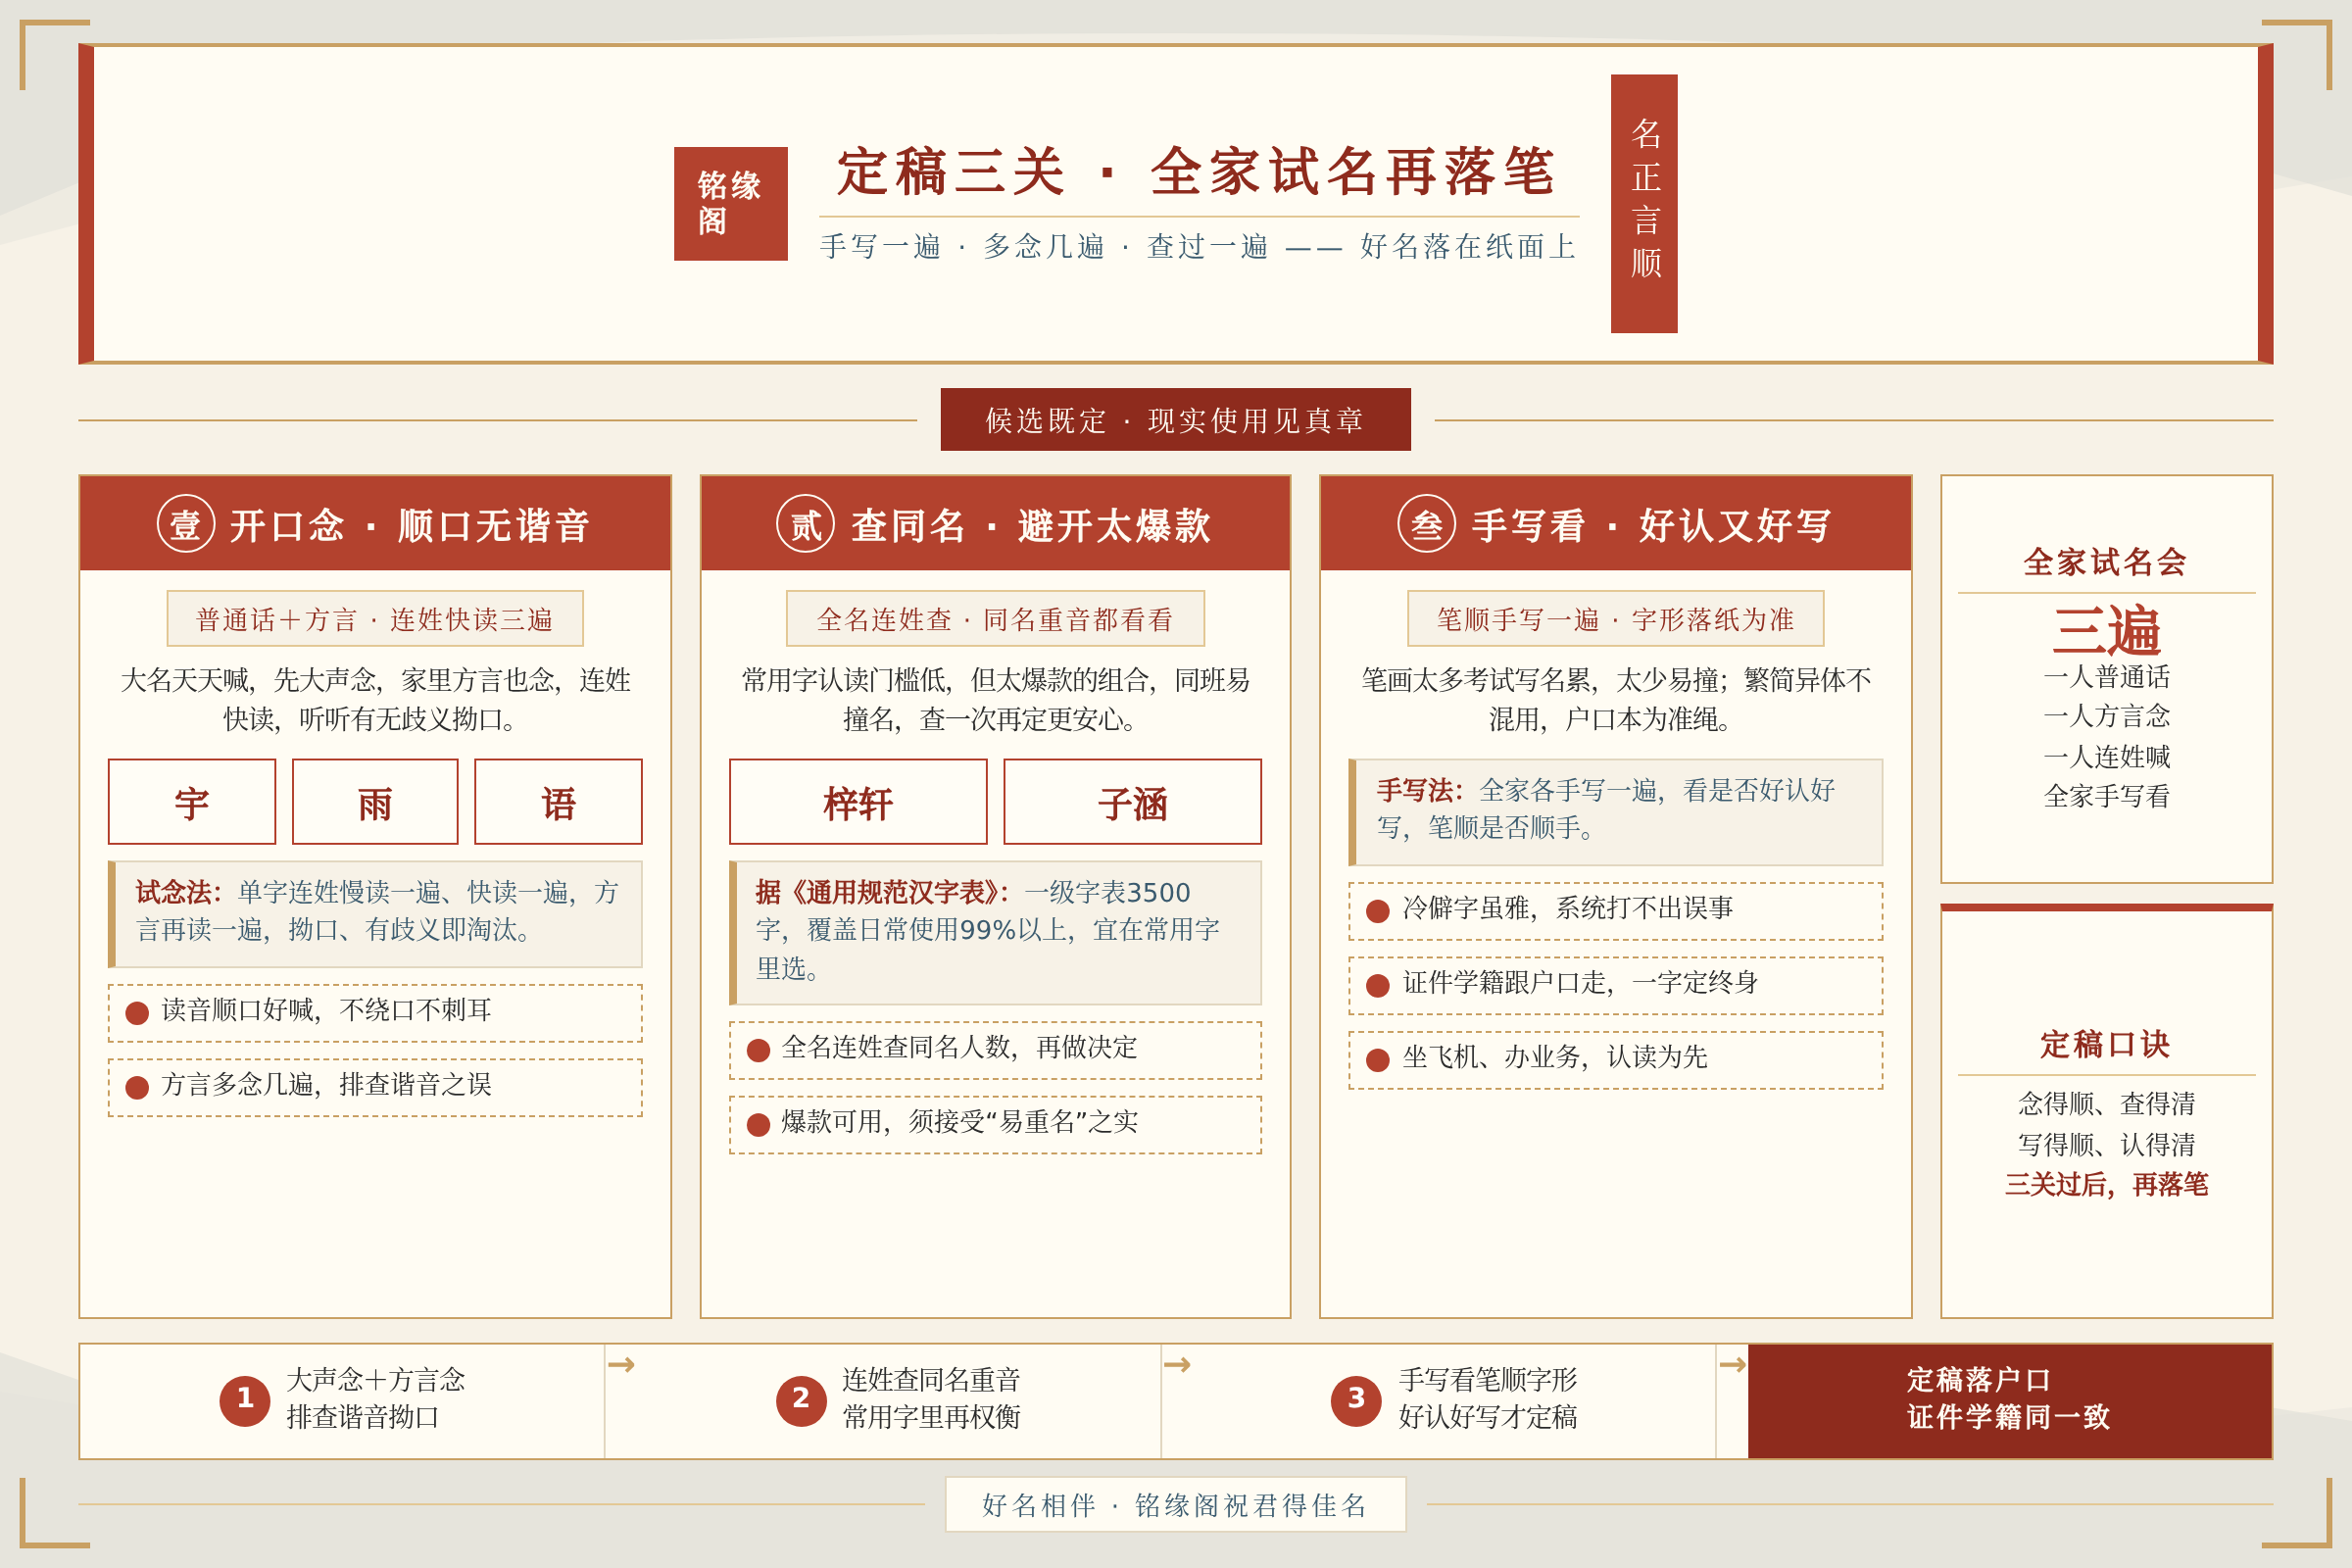Viewport: 2352px width, 1568px height.
Task: Click bullet dot beside 爆款可用
Action: (x=758, y=1125)
